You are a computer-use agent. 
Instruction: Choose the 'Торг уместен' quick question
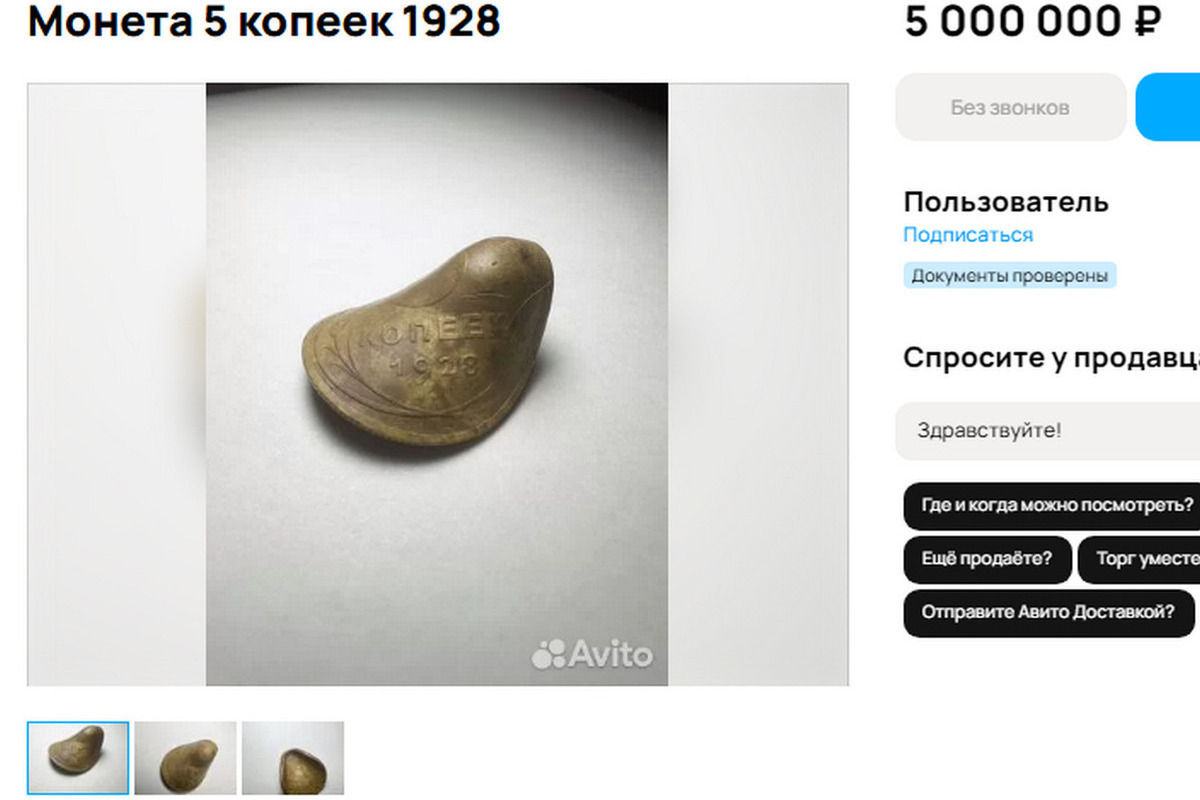click(x=1139, y=559)
